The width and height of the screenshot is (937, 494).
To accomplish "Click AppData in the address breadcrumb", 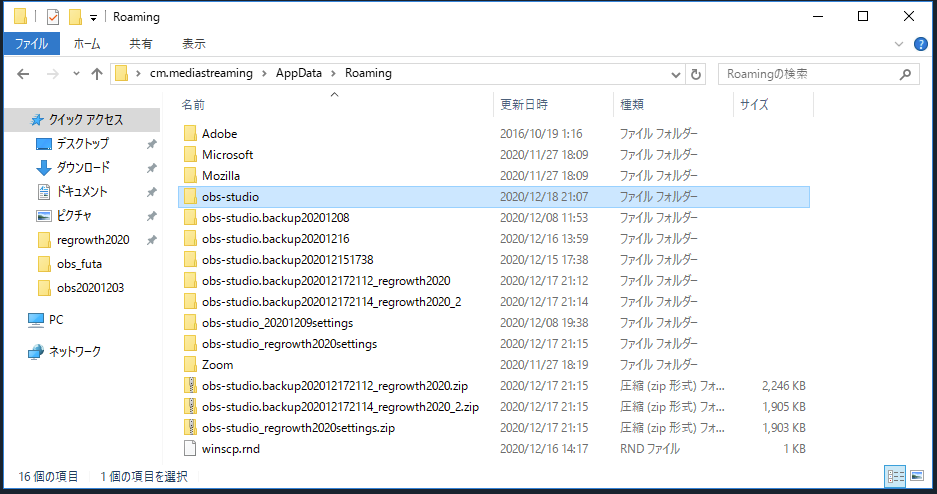I will [x=299, y=73].
